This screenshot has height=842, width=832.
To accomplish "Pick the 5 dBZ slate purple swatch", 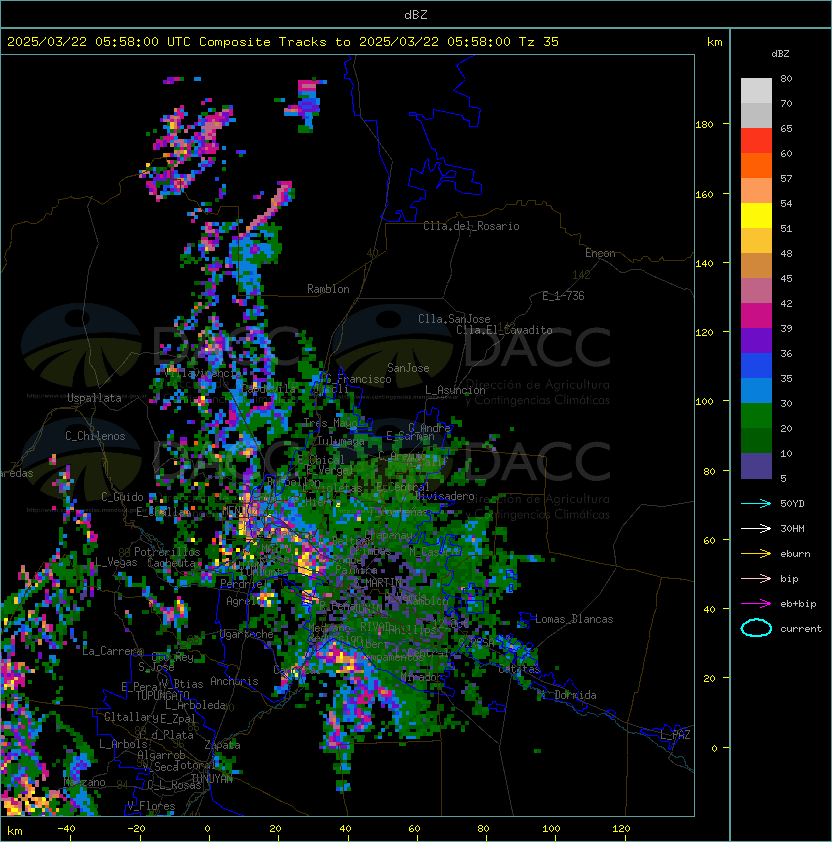I will (x=756, y=466).
